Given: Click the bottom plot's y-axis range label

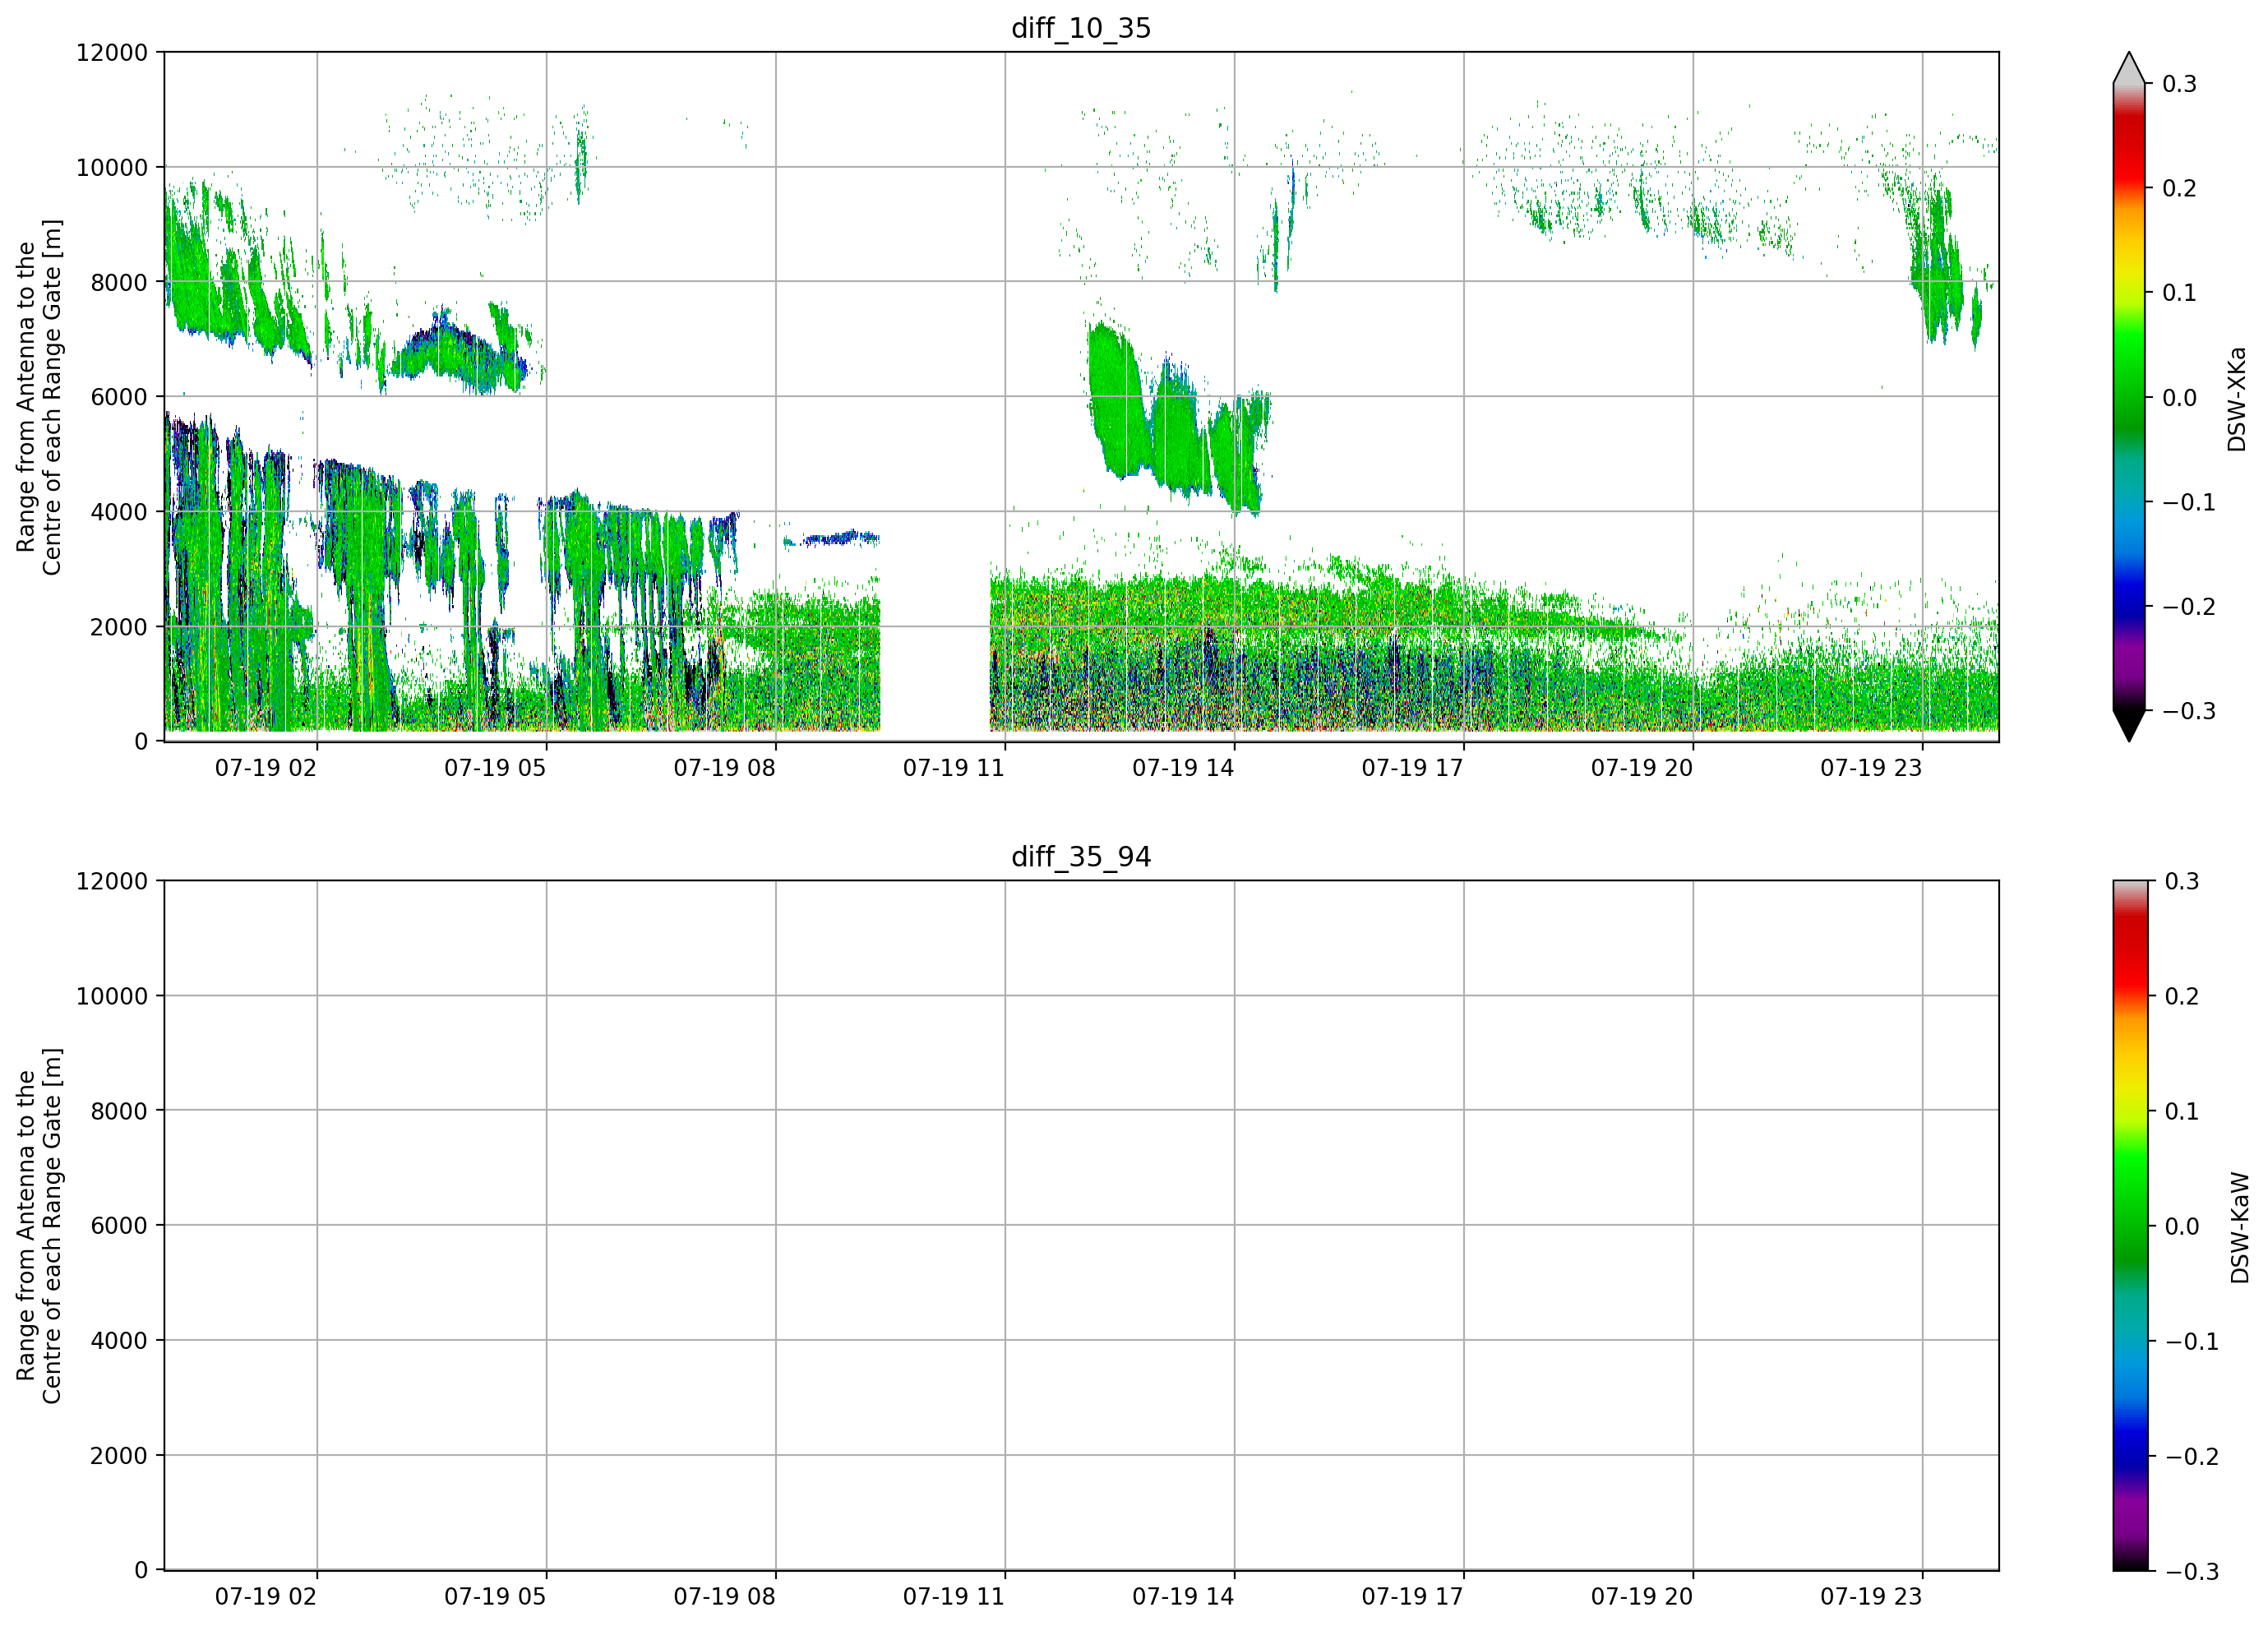Looking at the screenshot, I should pos(39,1226).
